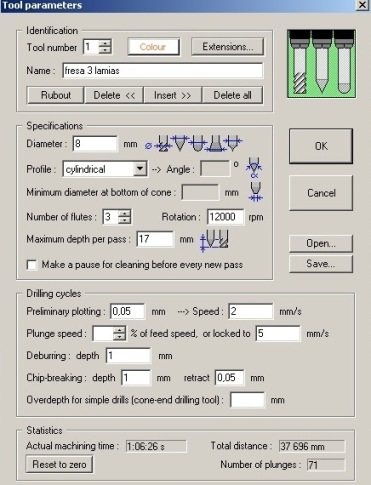Click the Total distance value 37 696 mm
Viewport: 371px width, 485px height.
pyautogui.click(x=312, y=446)
